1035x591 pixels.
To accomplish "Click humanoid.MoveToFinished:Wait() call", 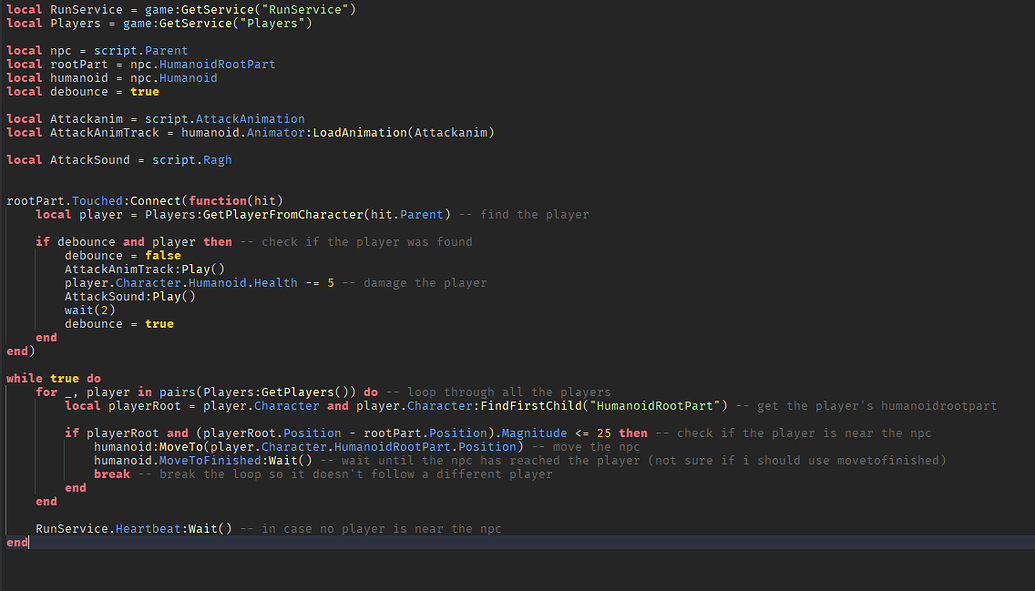I will tap(203, 460).
